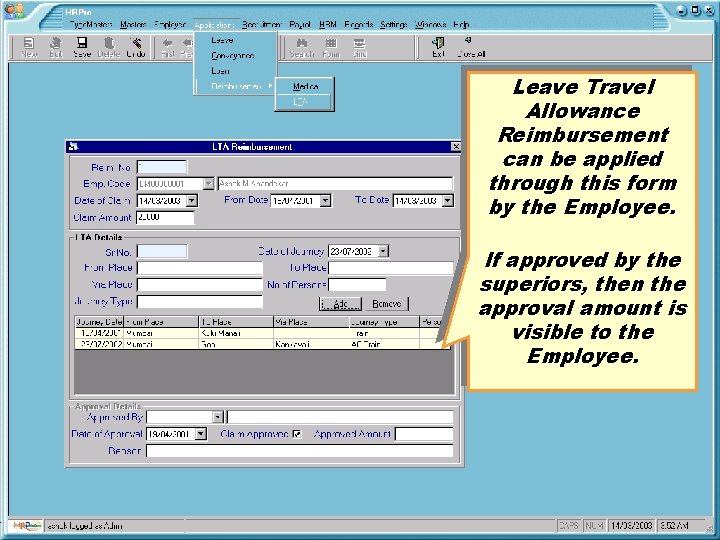Viewport: 720px width, 540px height.
Task: Select Loan from Application menu
Action: [236, 71]
